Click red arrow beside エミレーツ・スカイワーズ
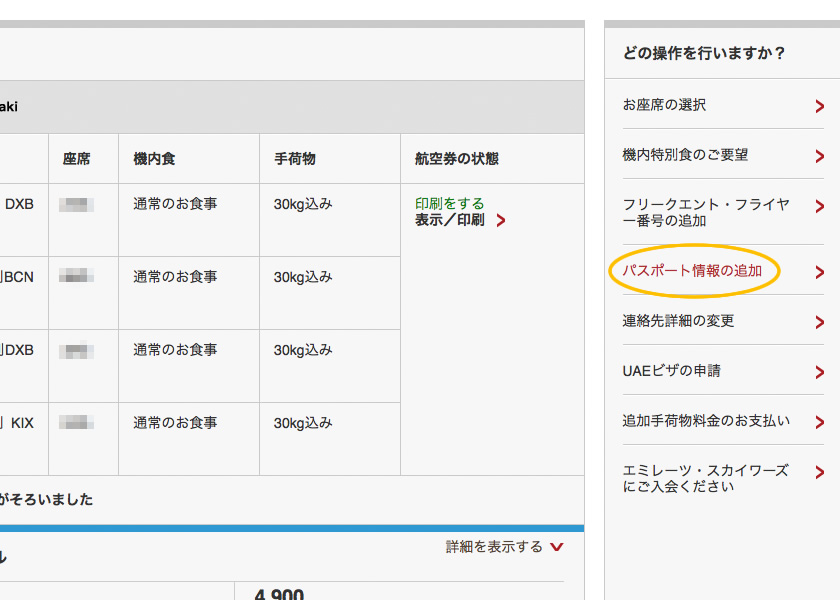 pyautogui.click(x=819, y=472)
